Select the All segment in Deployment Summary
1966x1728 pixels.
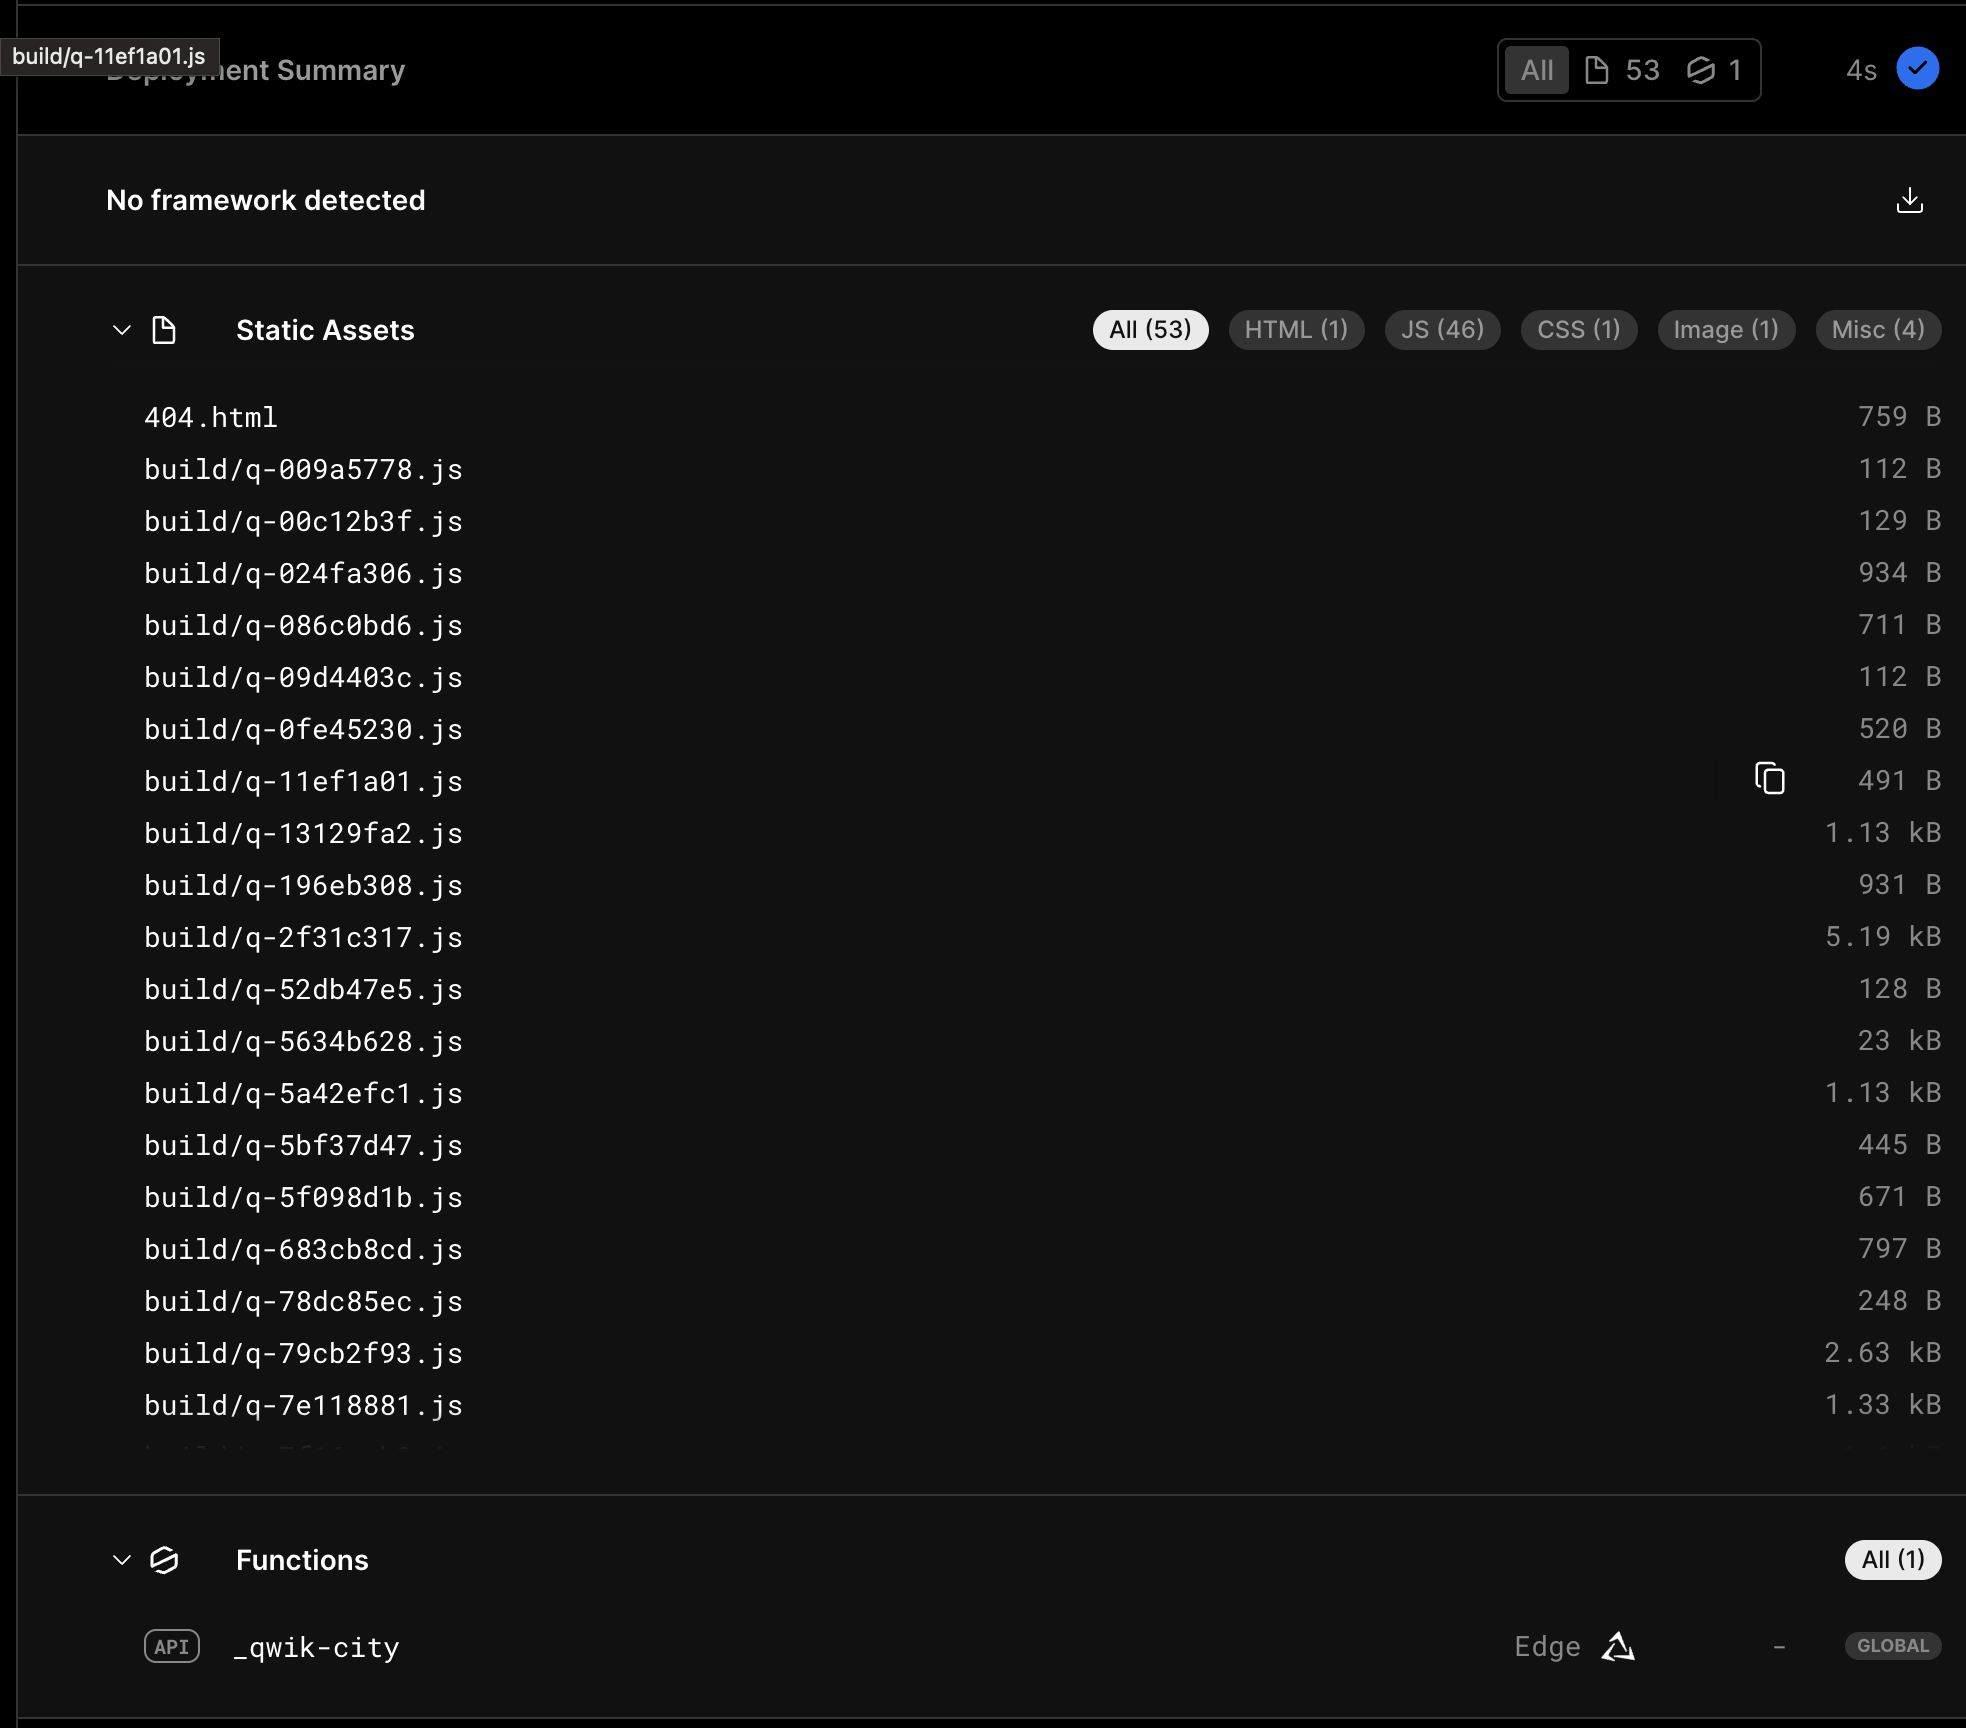(x=1536, y=69)
